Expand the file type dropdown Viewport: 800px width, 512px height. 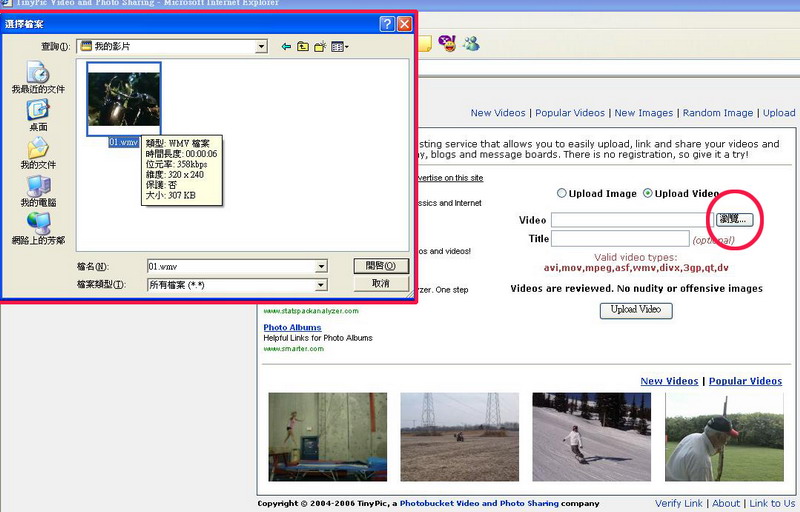click(321, 285)
